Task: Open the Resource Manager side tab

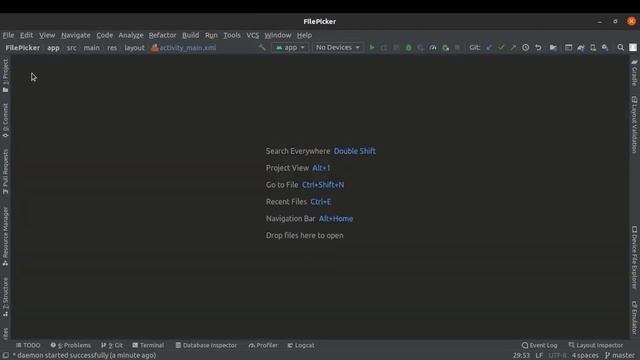Action: pos(5,236)
